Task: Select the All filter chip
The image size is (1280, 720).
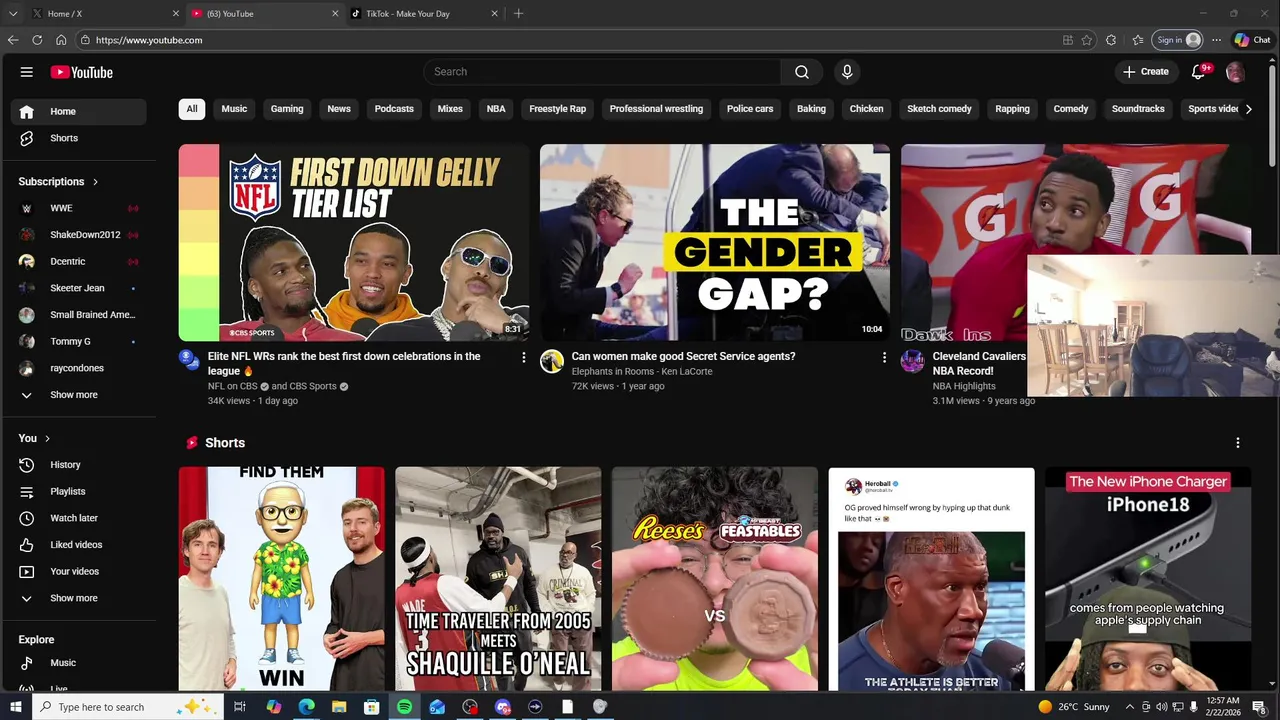Action: [x=192, y=109]
